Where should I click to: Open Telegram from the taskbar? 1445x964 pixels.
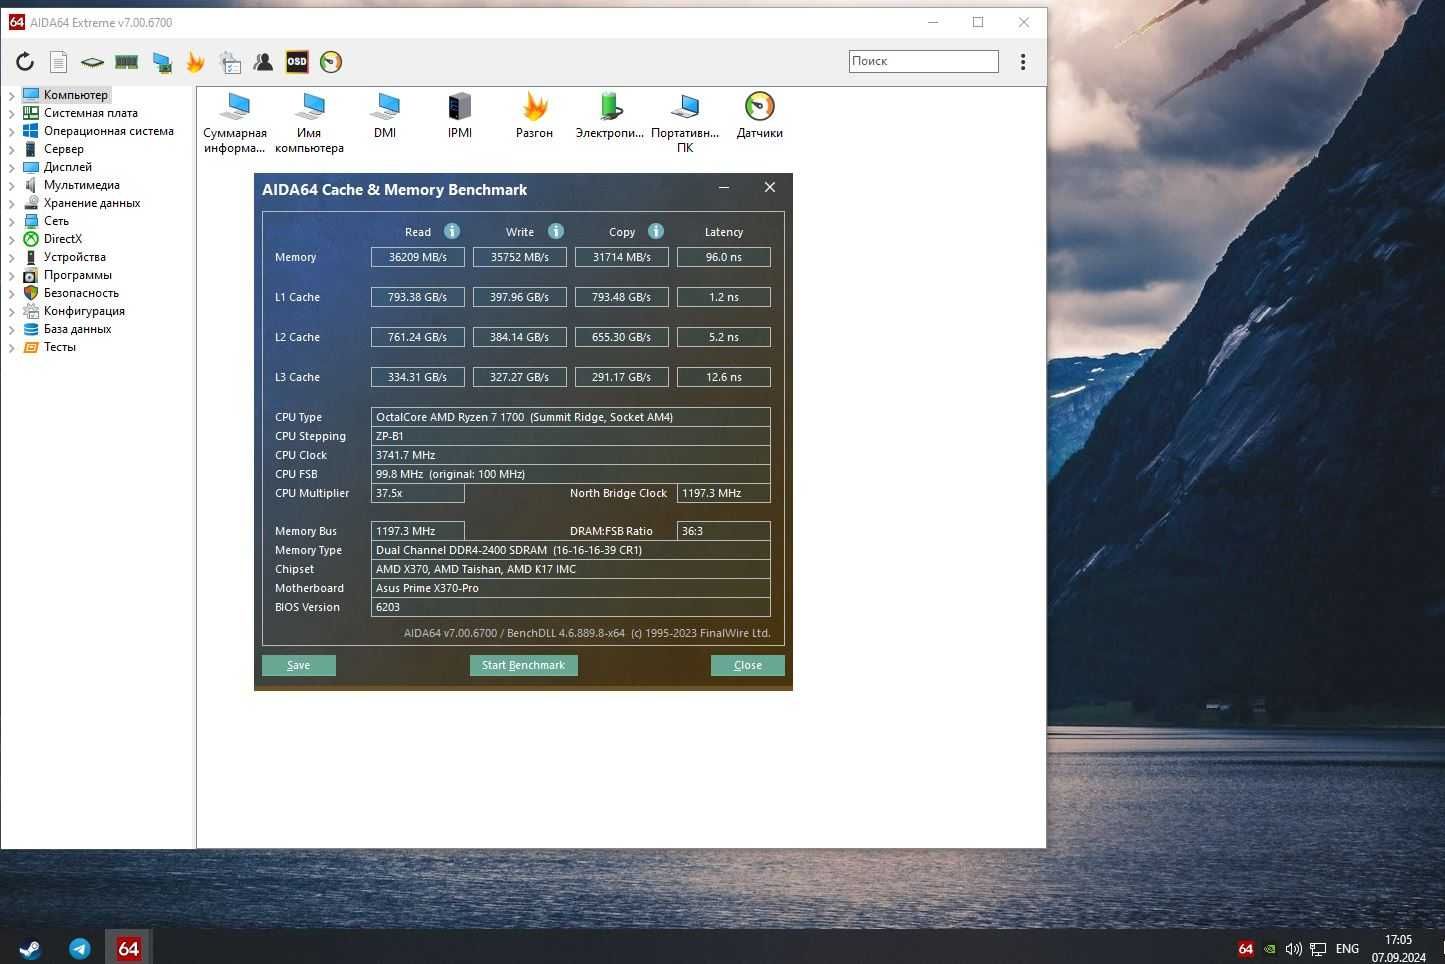pyautogui.click(x=80, y=948)
